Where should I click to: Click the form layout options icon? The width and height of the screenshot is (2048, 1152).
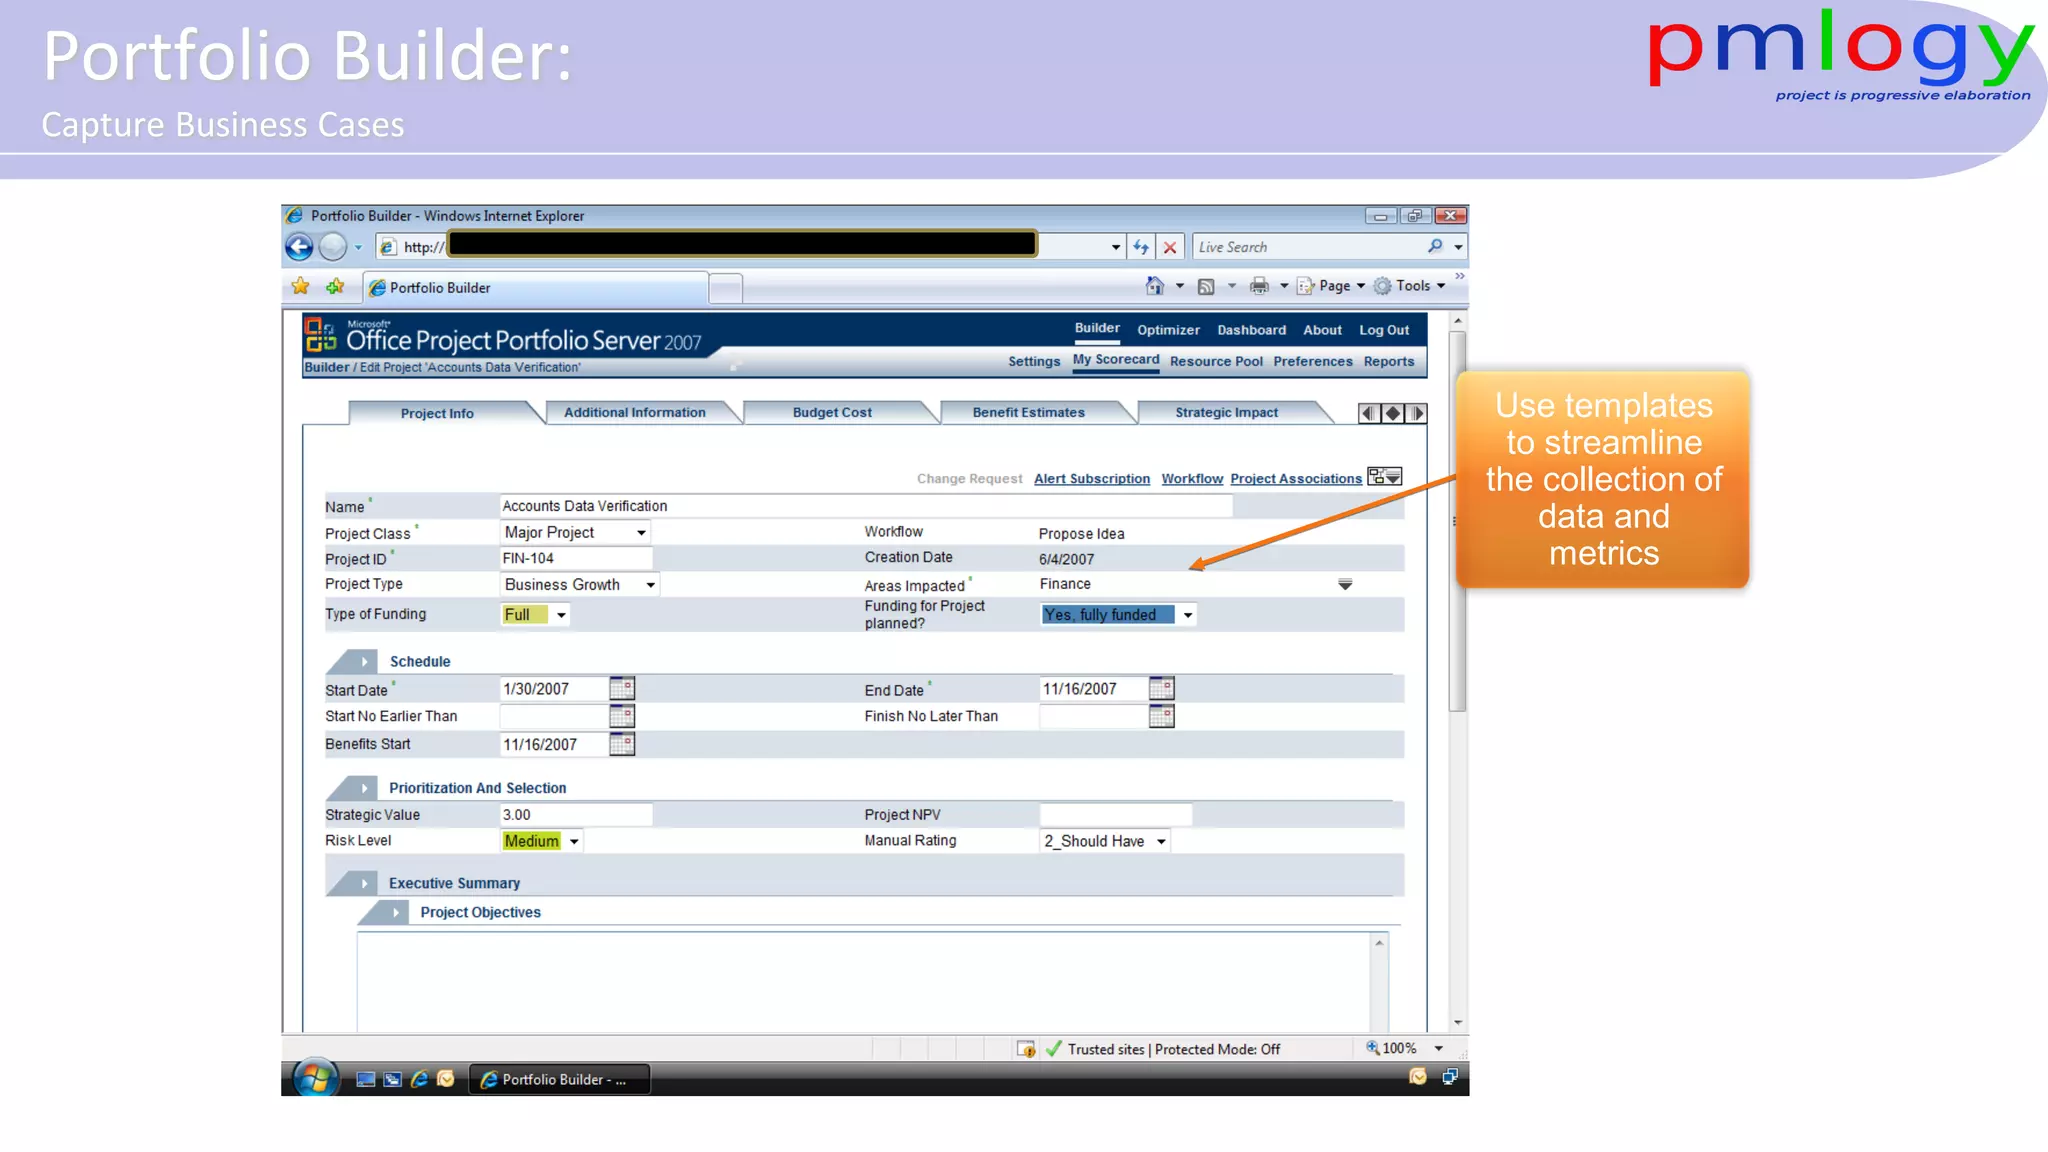[x=1385, y=477]
